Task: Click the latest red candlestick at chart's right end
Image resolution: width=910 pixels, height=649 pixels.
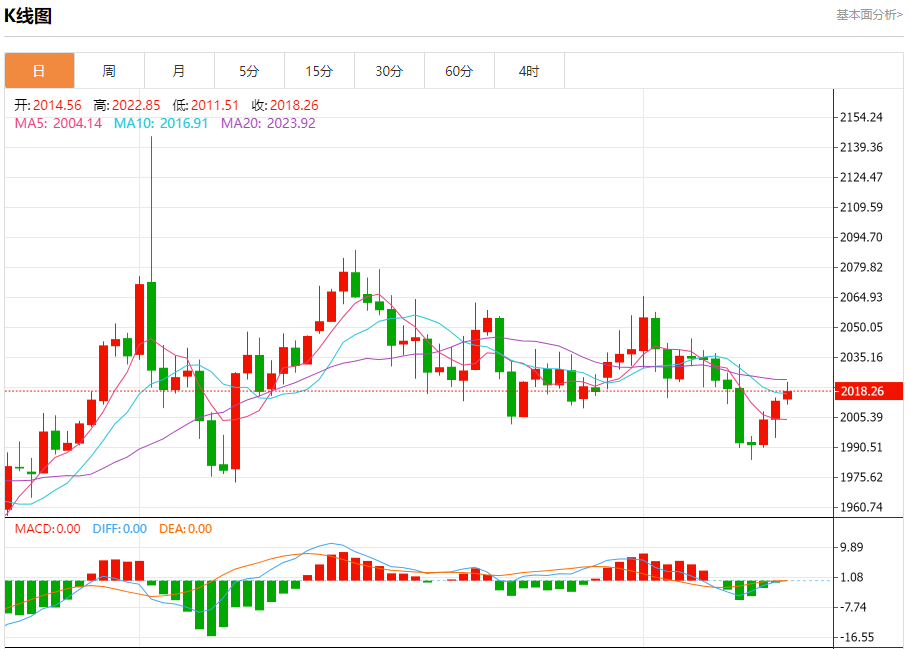Action: [788, 395]
